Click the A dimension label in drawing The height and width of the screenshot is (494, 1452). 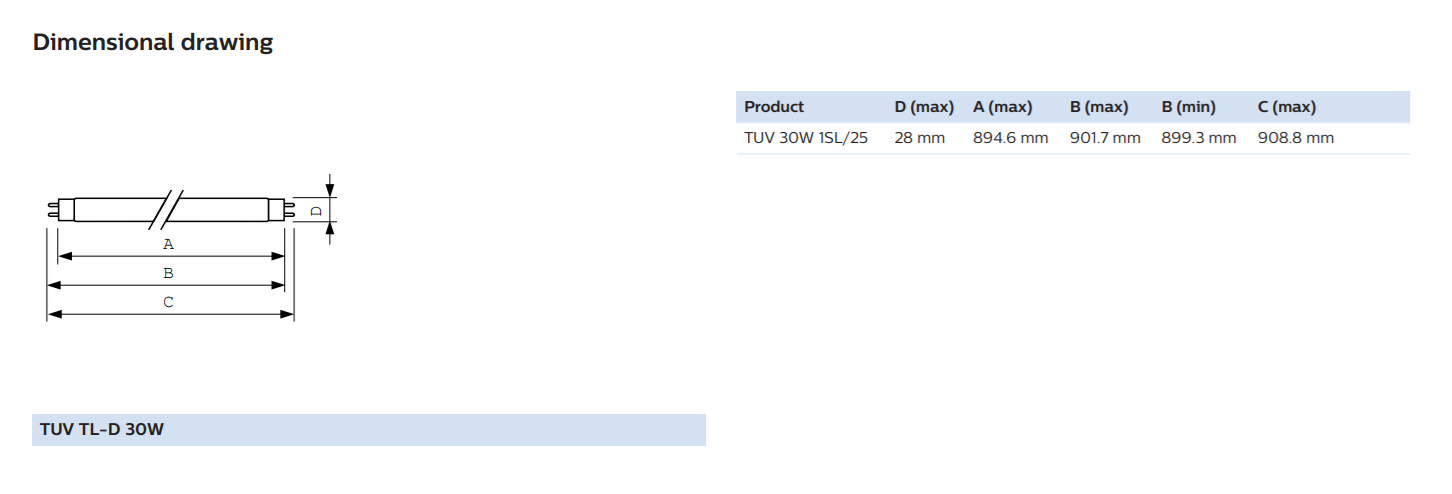(168, 244)
